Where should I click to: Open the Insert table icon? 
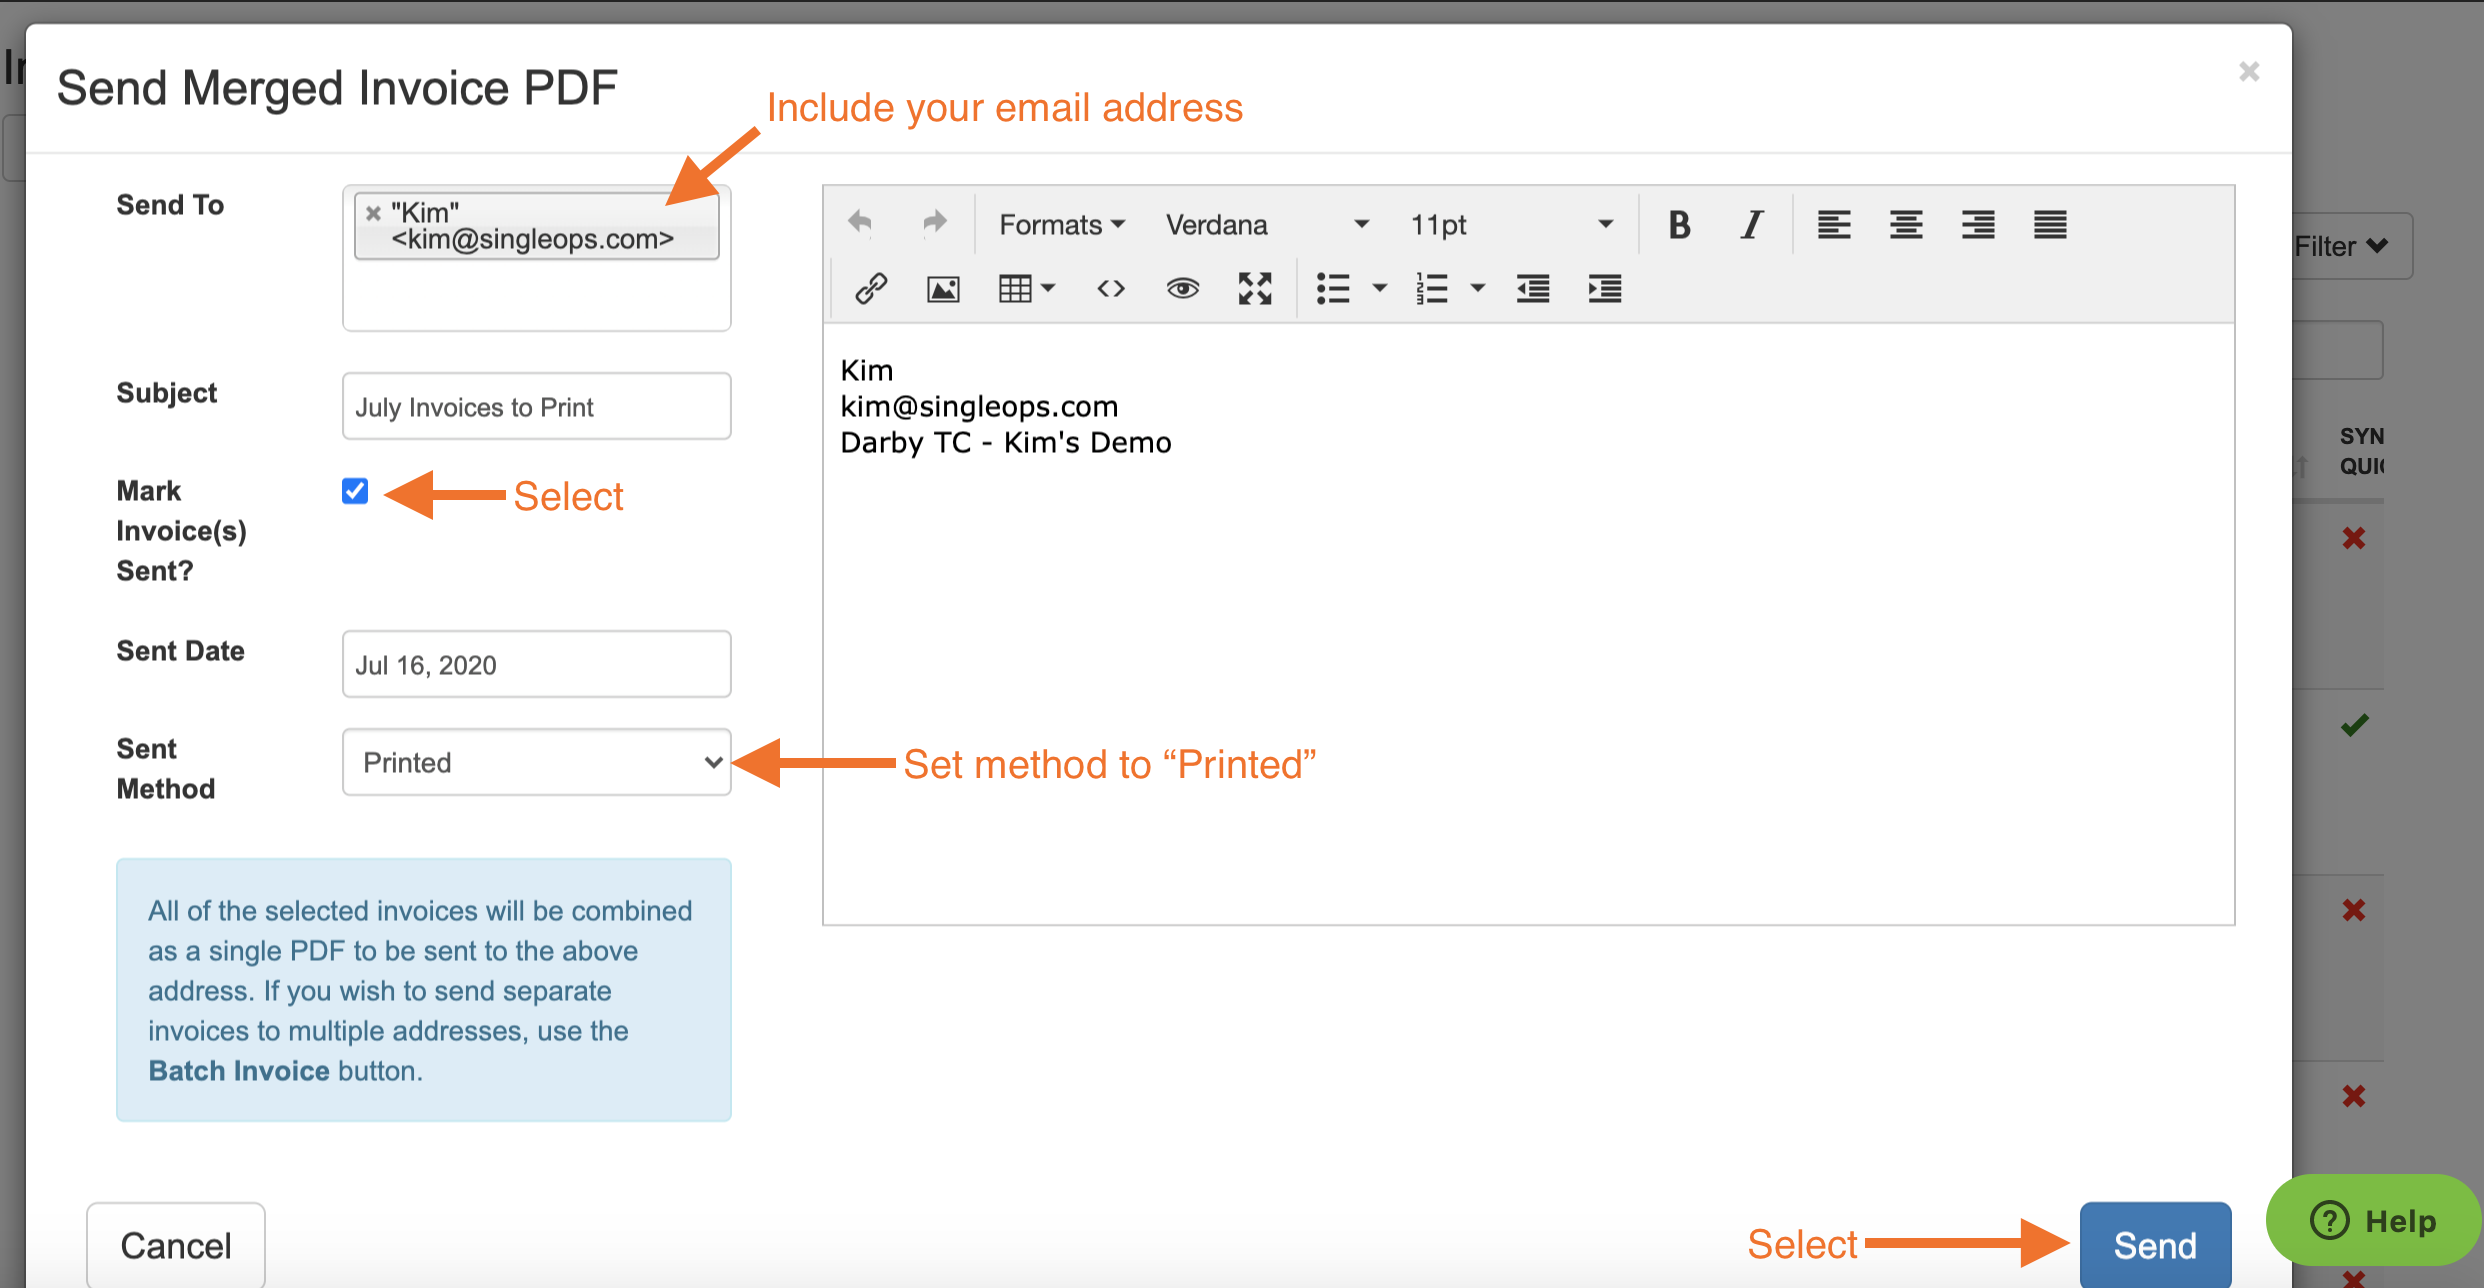(x=1017, y=288)
